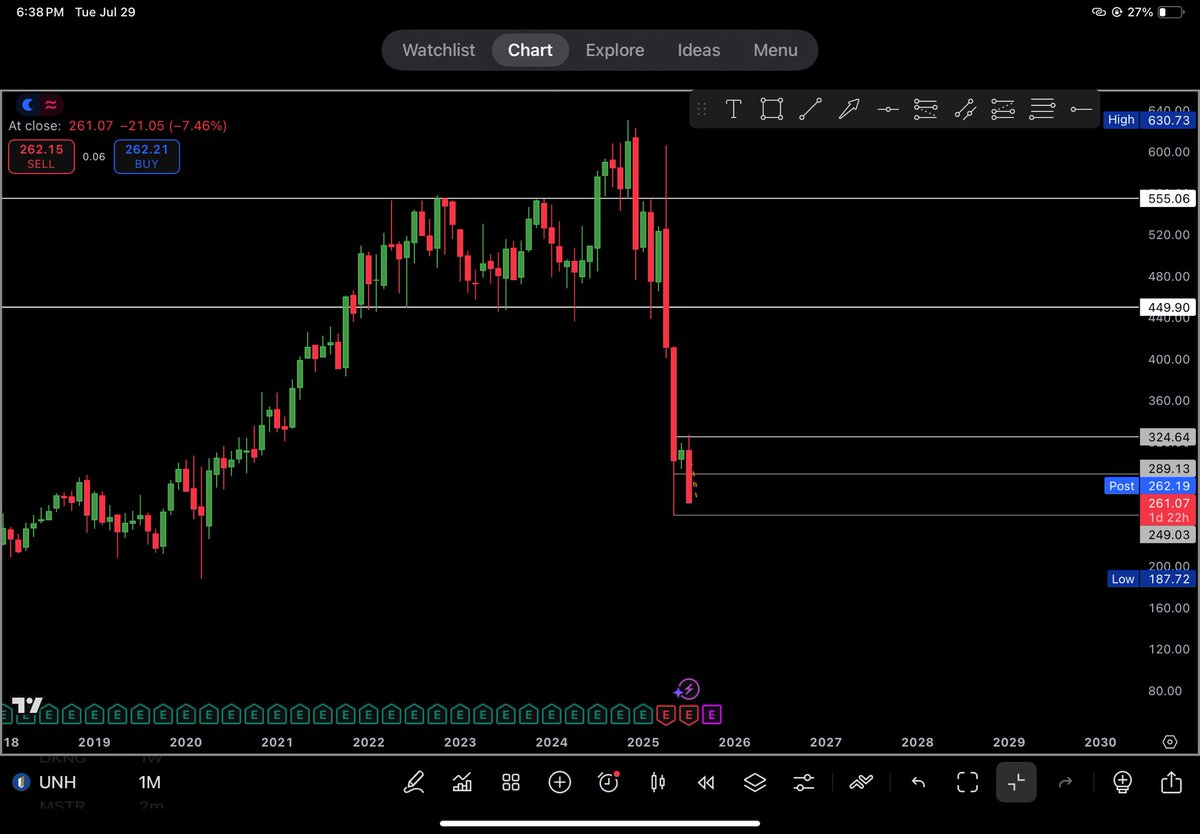Select the Fib retracement tool

926,110
